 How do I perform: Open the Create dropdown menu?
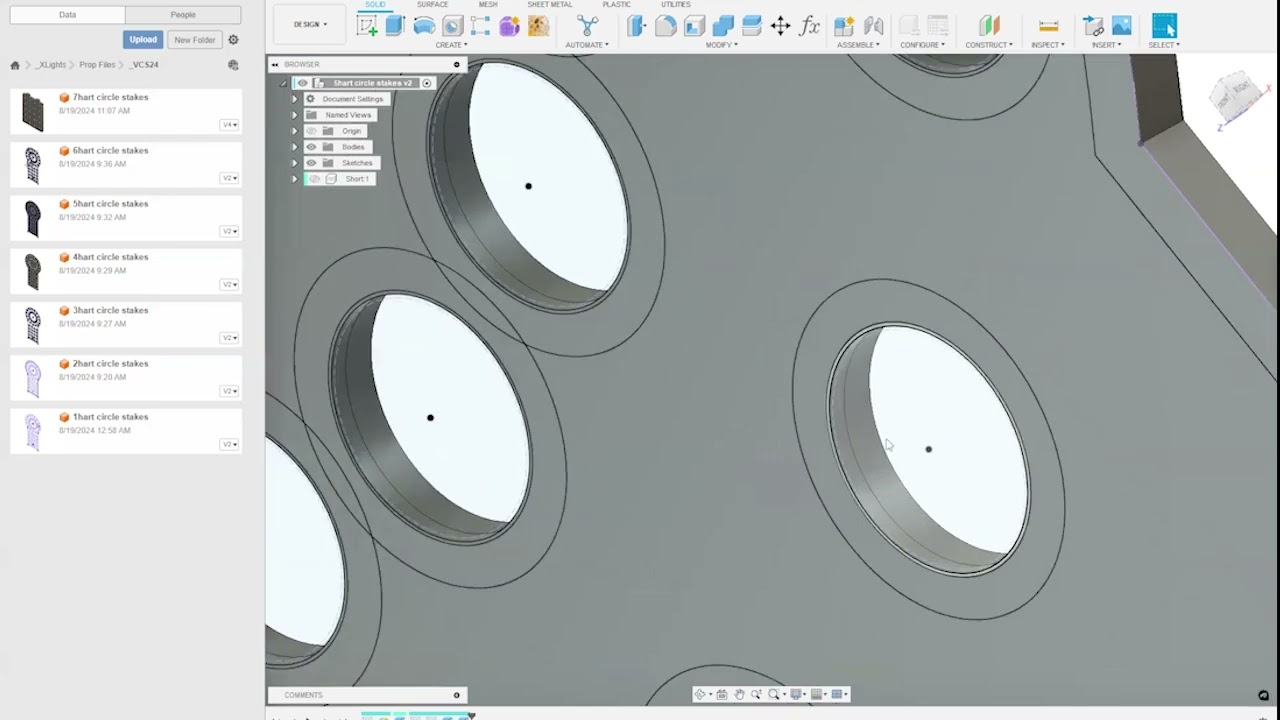pyautogui.click(x=451, y=45)
